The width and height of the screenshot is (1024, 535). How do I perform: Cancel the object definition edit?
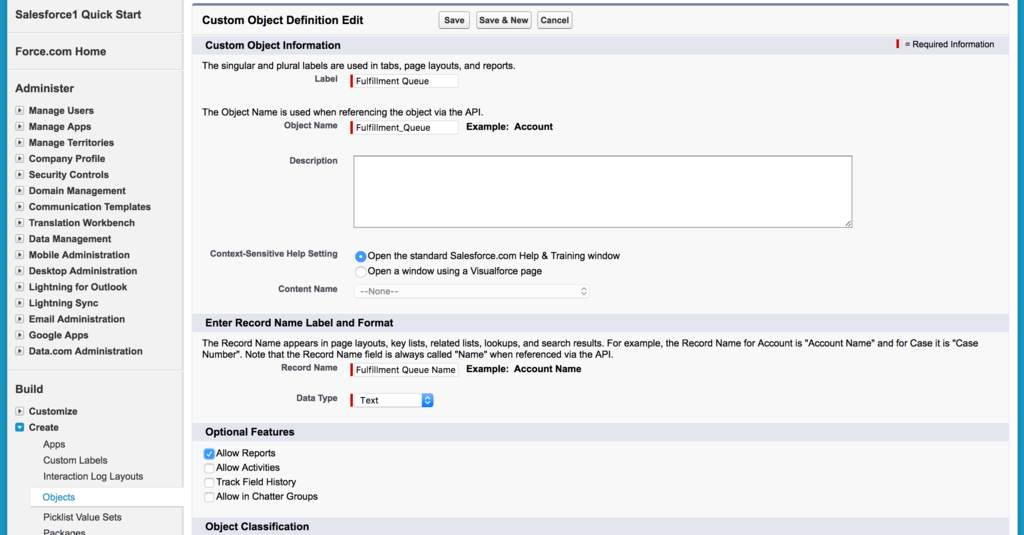(x=554, y=20)
